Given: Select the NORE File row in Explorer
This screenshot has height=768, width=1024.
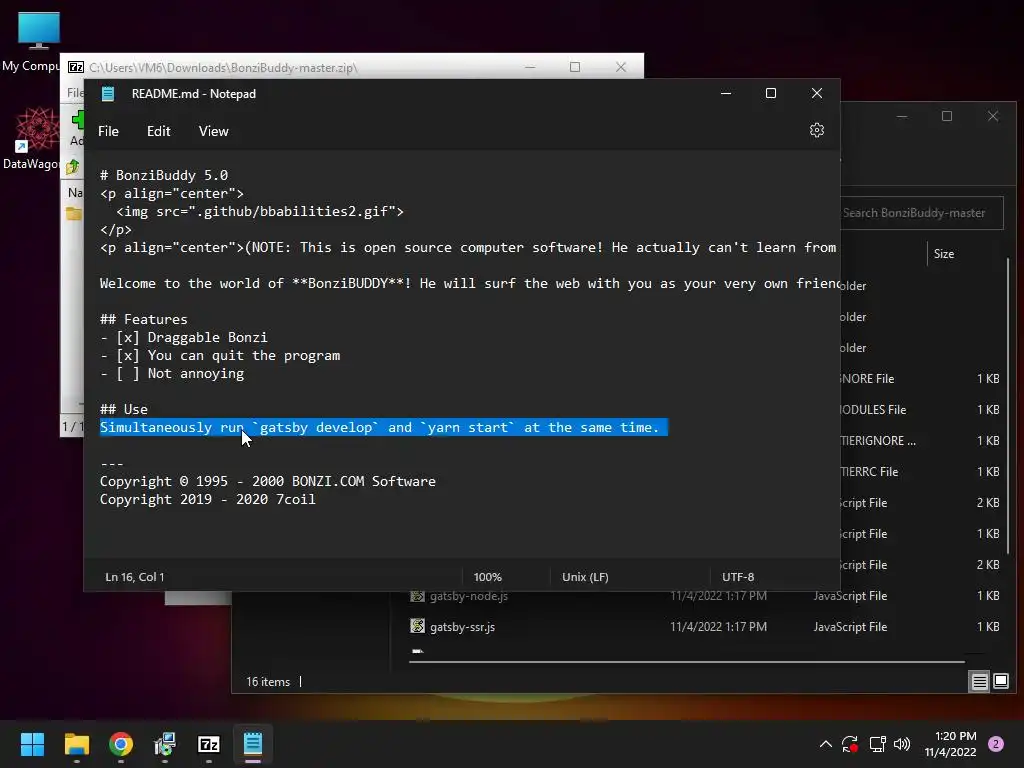Looking at the screenshot, I should tap(921, 379).
